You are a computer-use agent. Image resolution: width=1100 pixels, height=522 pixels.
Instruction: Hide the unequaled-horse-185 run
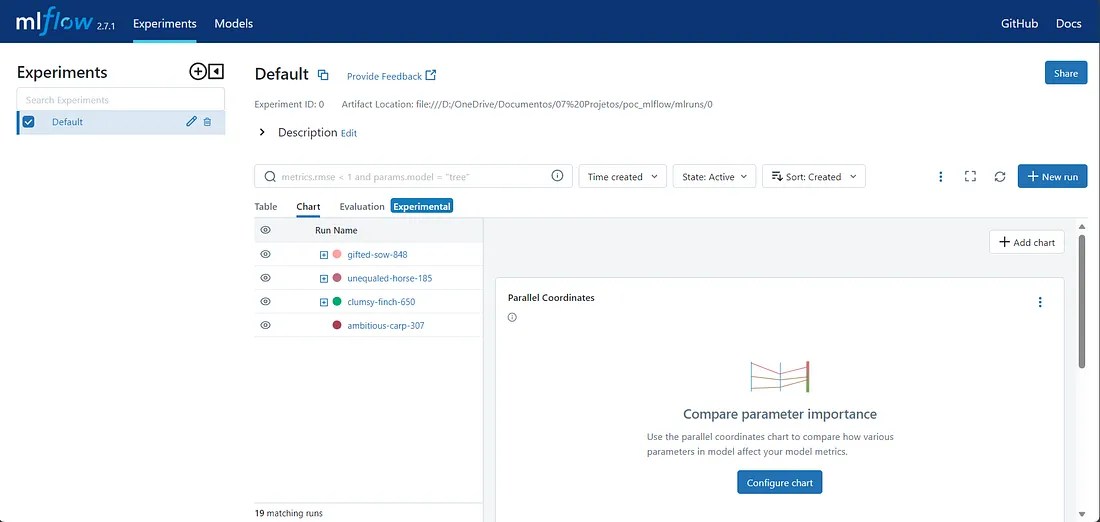coord(265,278)
